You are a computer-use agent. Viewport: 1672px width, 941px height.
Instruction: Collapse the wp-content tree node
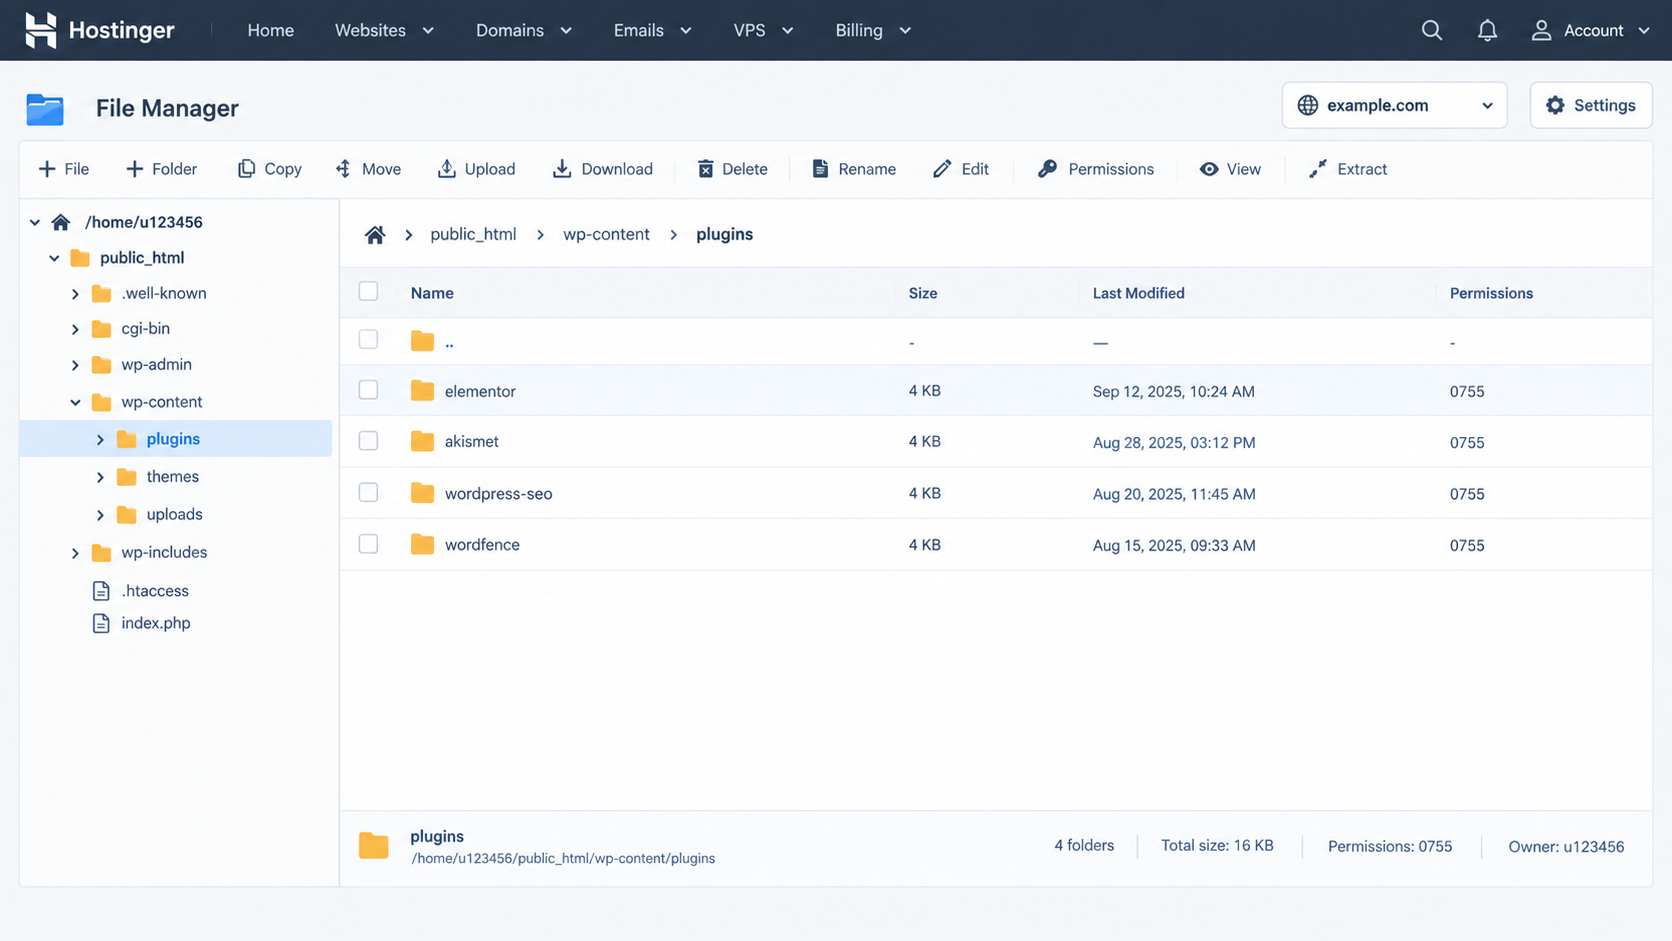point(75,402)
